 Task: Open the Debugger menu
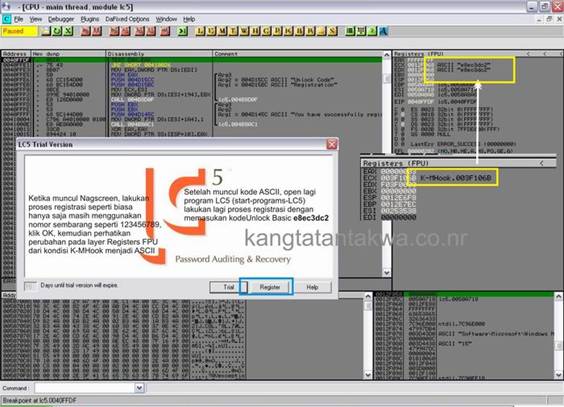coord(61,19)
